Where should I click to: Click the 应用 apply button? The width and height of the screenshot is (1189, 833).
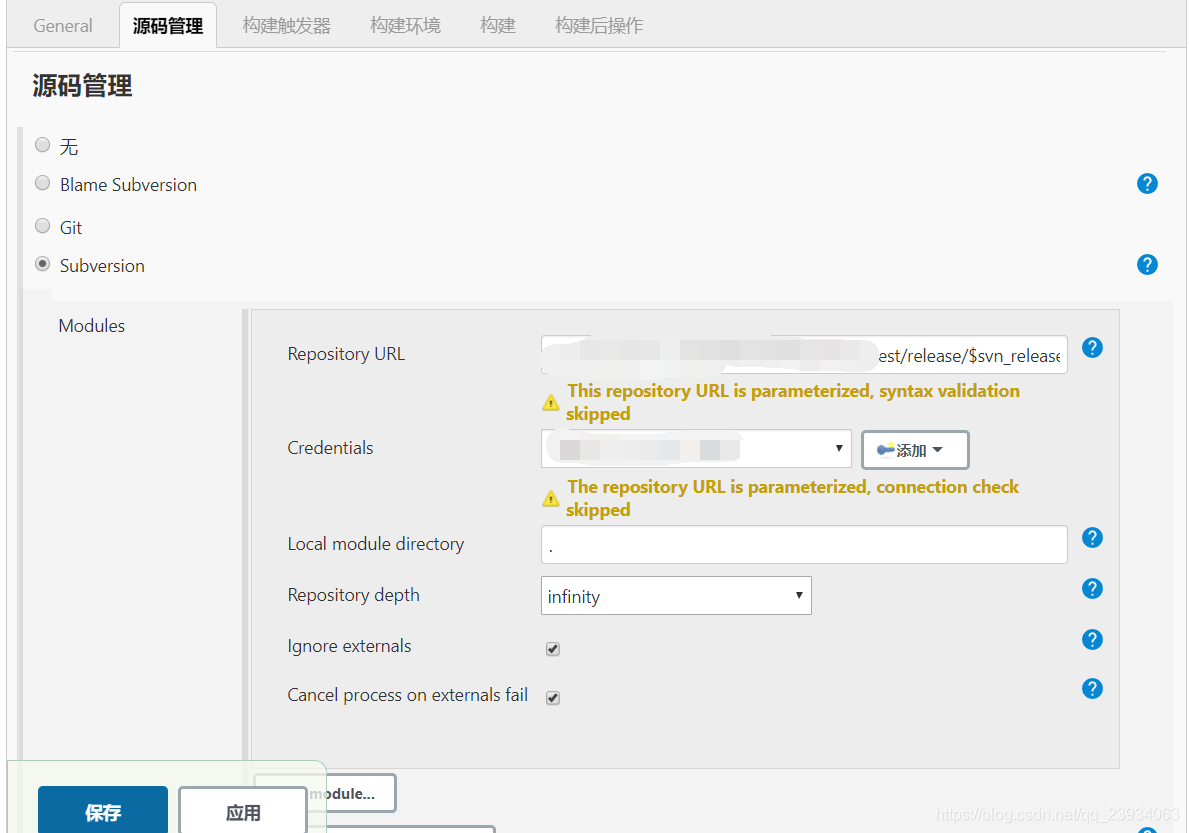(x=243, y=810)
